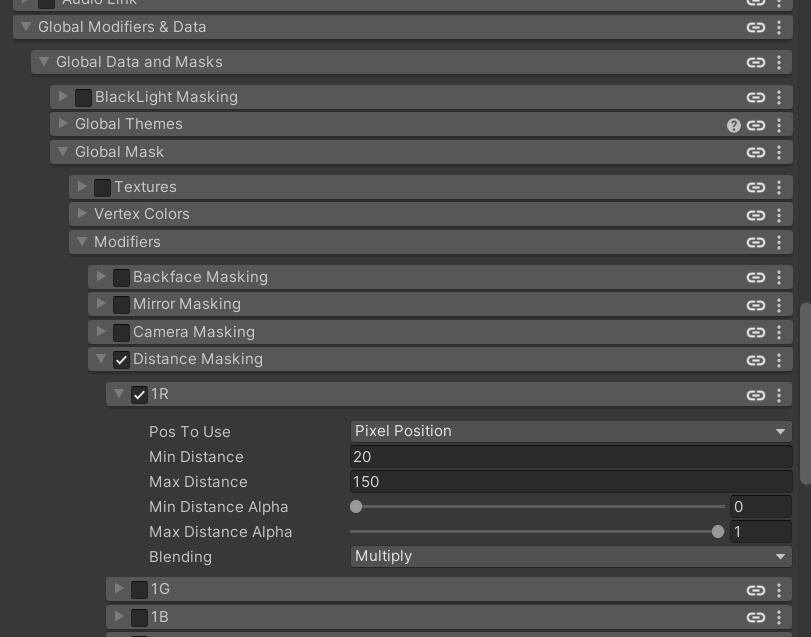Click the link icon on the 1R row
Image resolution: width=811 pixels, height=637 pixels.
pos(756,395)
